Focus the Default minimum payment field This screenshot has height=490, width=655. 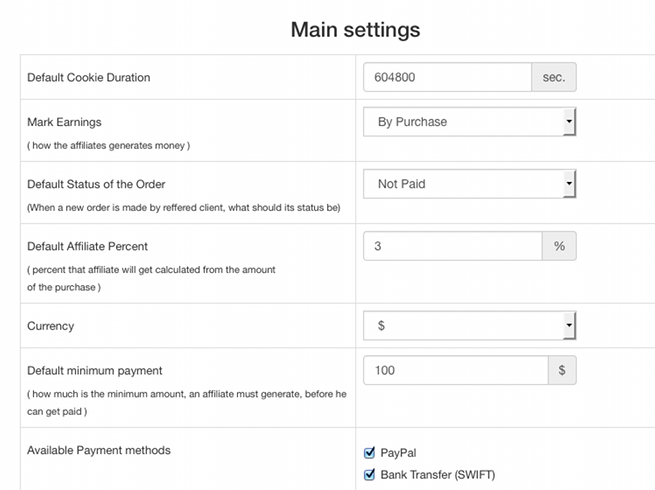point(456,370)
